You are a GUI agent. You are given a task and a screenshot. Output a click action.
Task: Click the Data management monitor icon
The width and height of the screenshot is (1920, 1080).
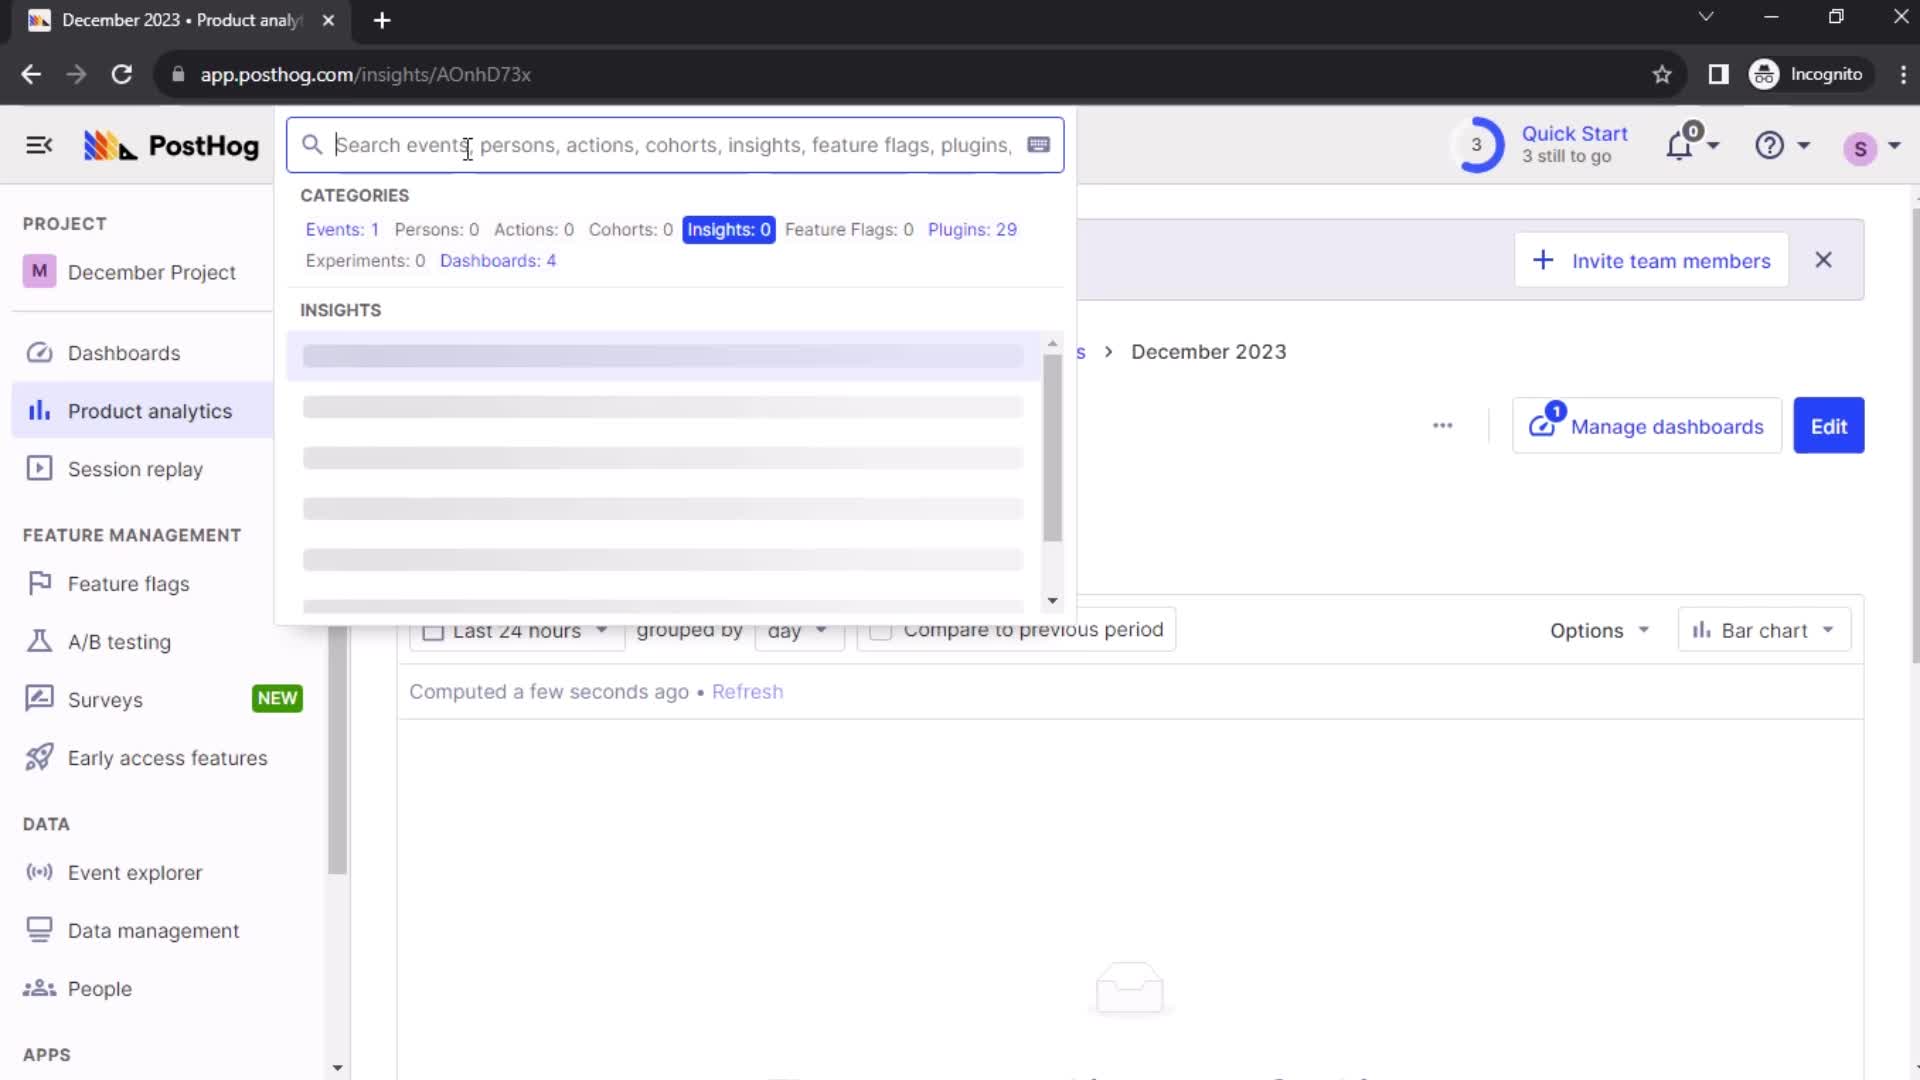pos(39,930)
